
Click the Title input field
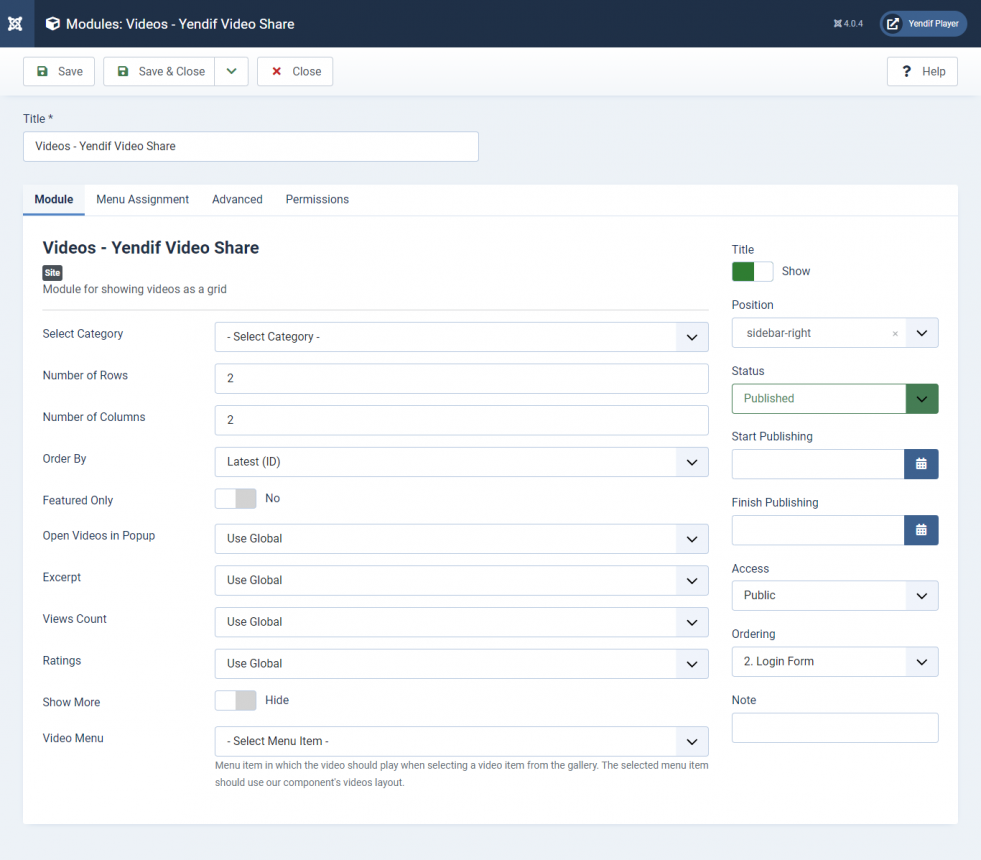click(x=251, y=146)
